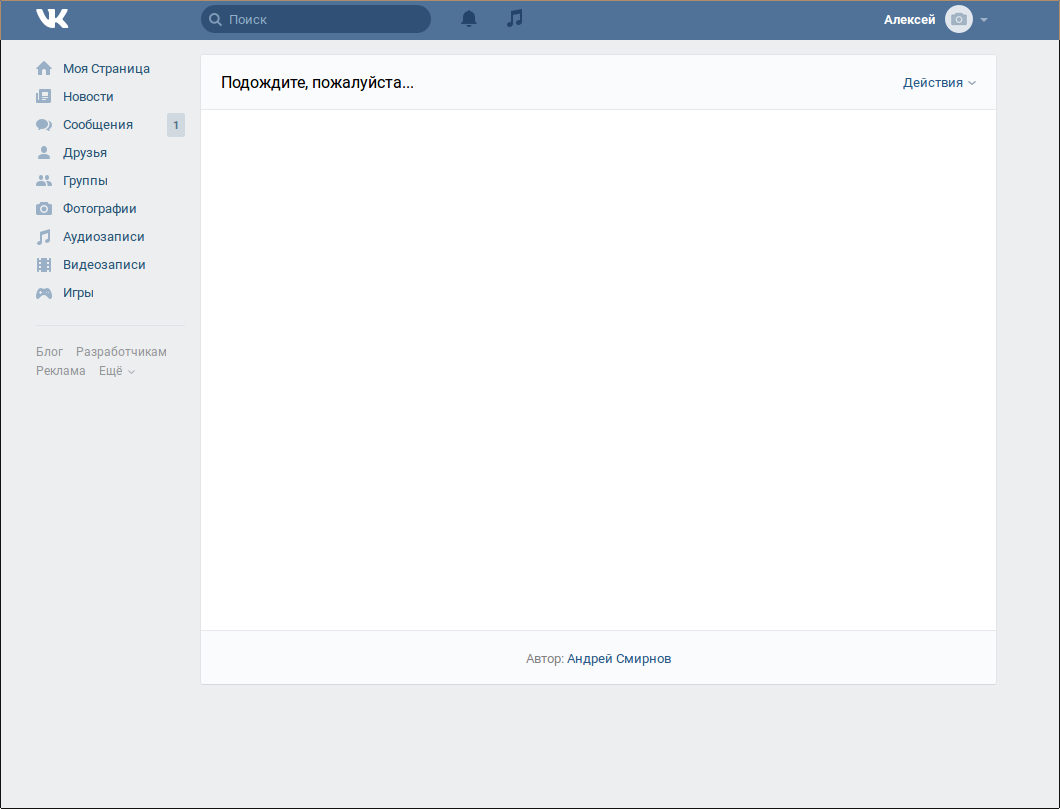Expand the Ещё footer menu
The width and height of the screenshot is (1060, 809).
[117, 370]
